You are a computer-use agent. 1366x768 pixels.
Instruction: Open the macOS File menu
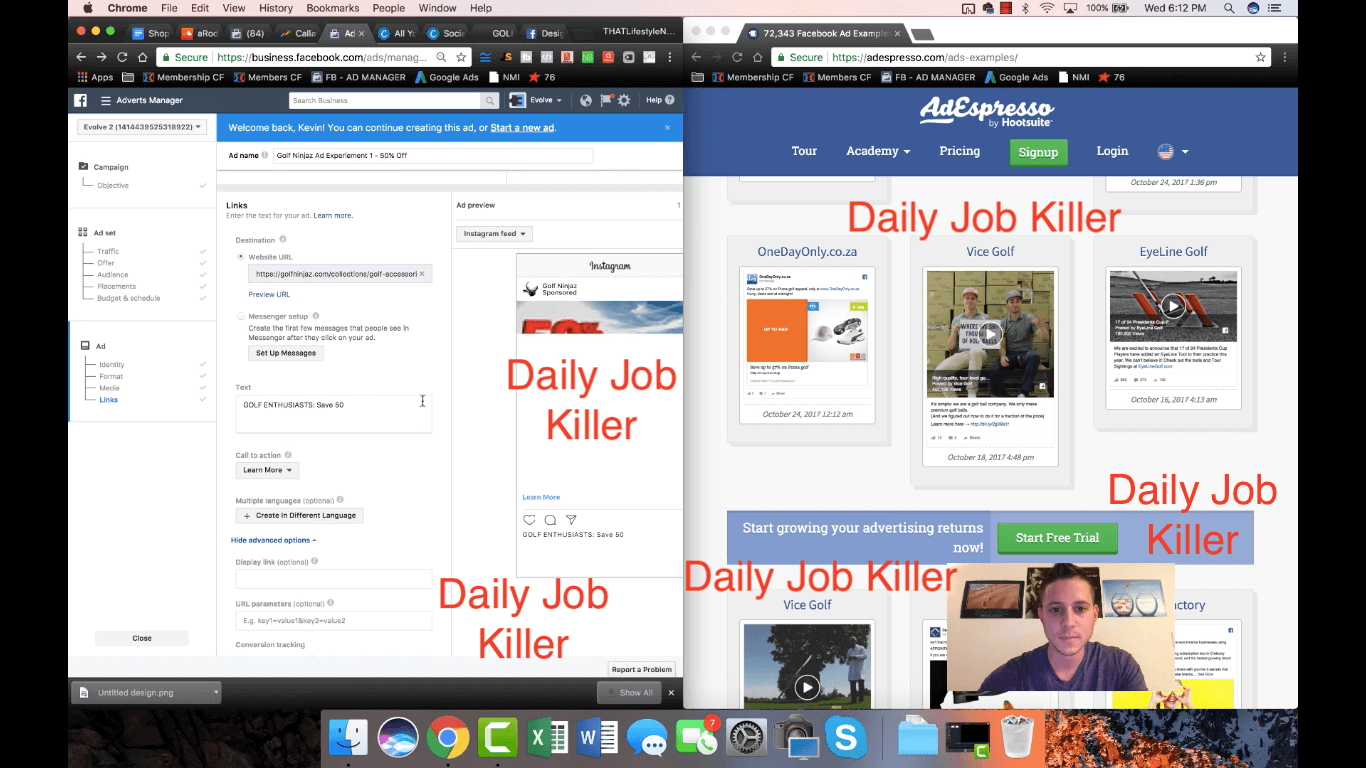tap(169, 8)
